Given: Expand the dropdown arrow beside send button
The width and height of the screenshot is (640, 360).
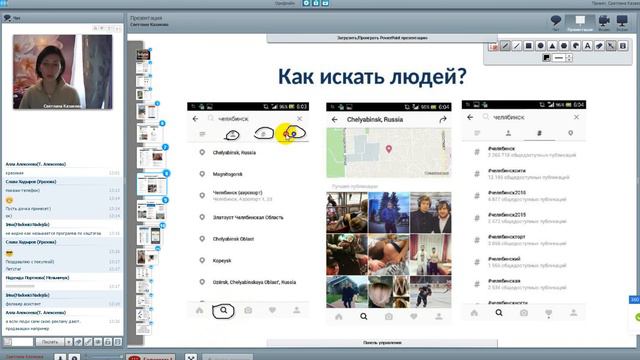Looking at the screenshot, I should 69,342.
